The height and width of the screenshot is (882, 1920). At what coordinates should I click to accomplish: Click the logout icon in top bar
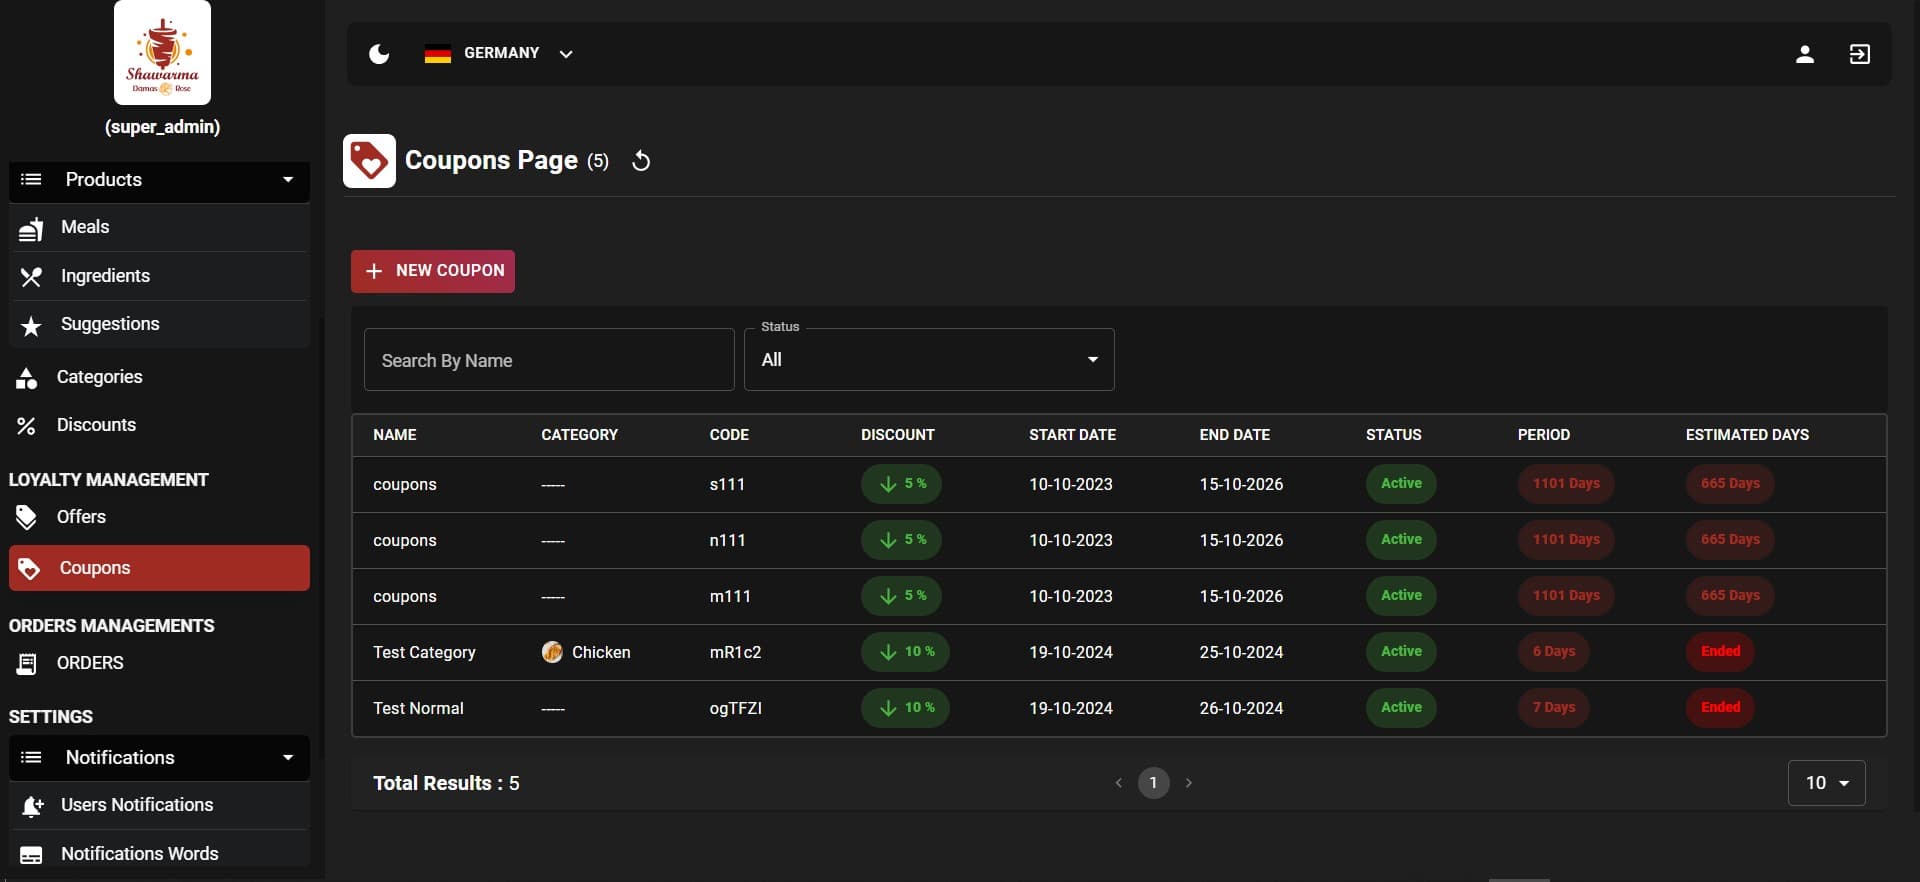1859,54
